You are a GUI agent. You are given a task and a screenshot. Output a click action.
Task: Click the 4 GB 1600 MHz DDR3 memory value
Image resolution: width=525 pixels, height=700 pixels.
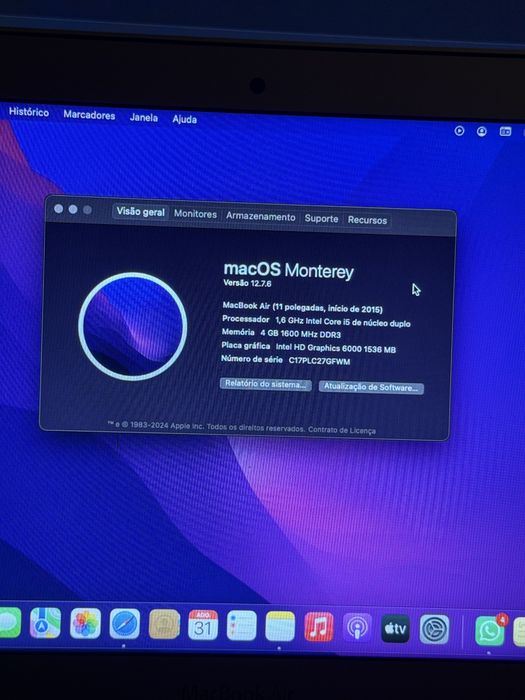click(x=300, y=333)
